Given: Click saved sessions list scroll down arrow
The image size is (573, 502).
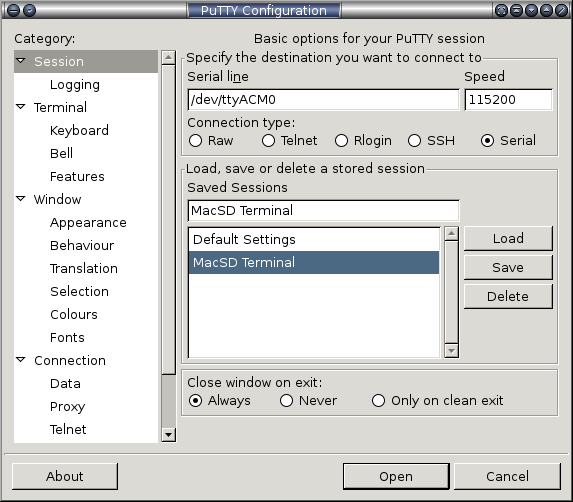Looking at the screenshot, I should click(x=452, y=351).
